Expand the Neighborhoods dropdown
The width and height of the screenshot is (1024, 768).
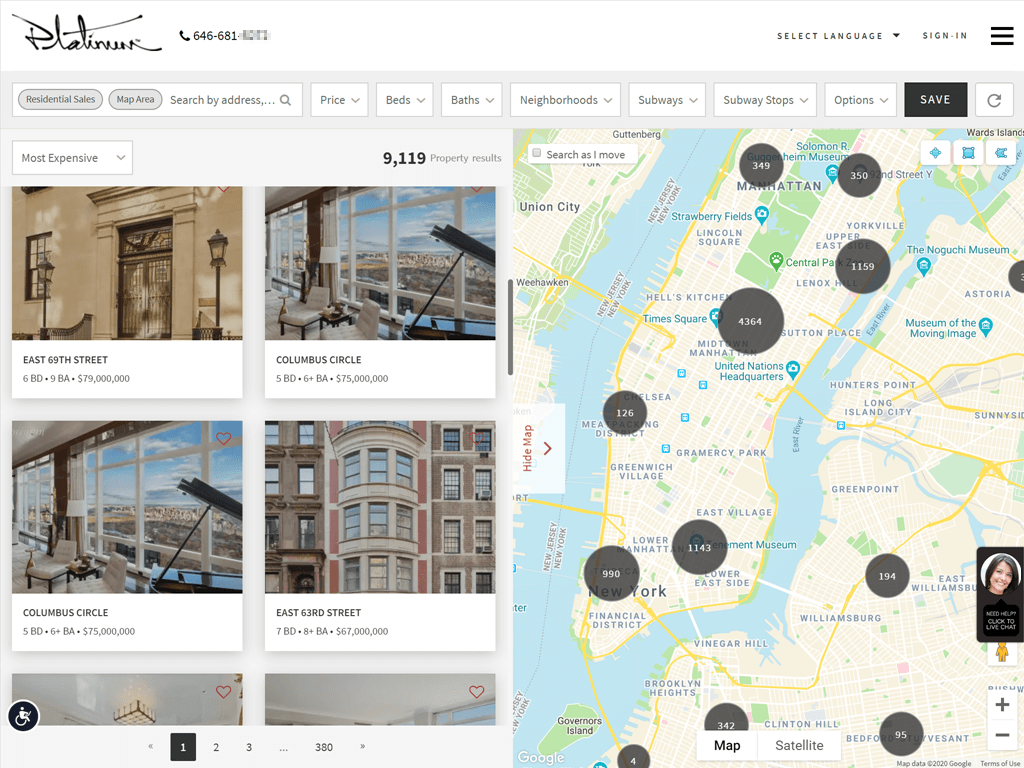566,100
